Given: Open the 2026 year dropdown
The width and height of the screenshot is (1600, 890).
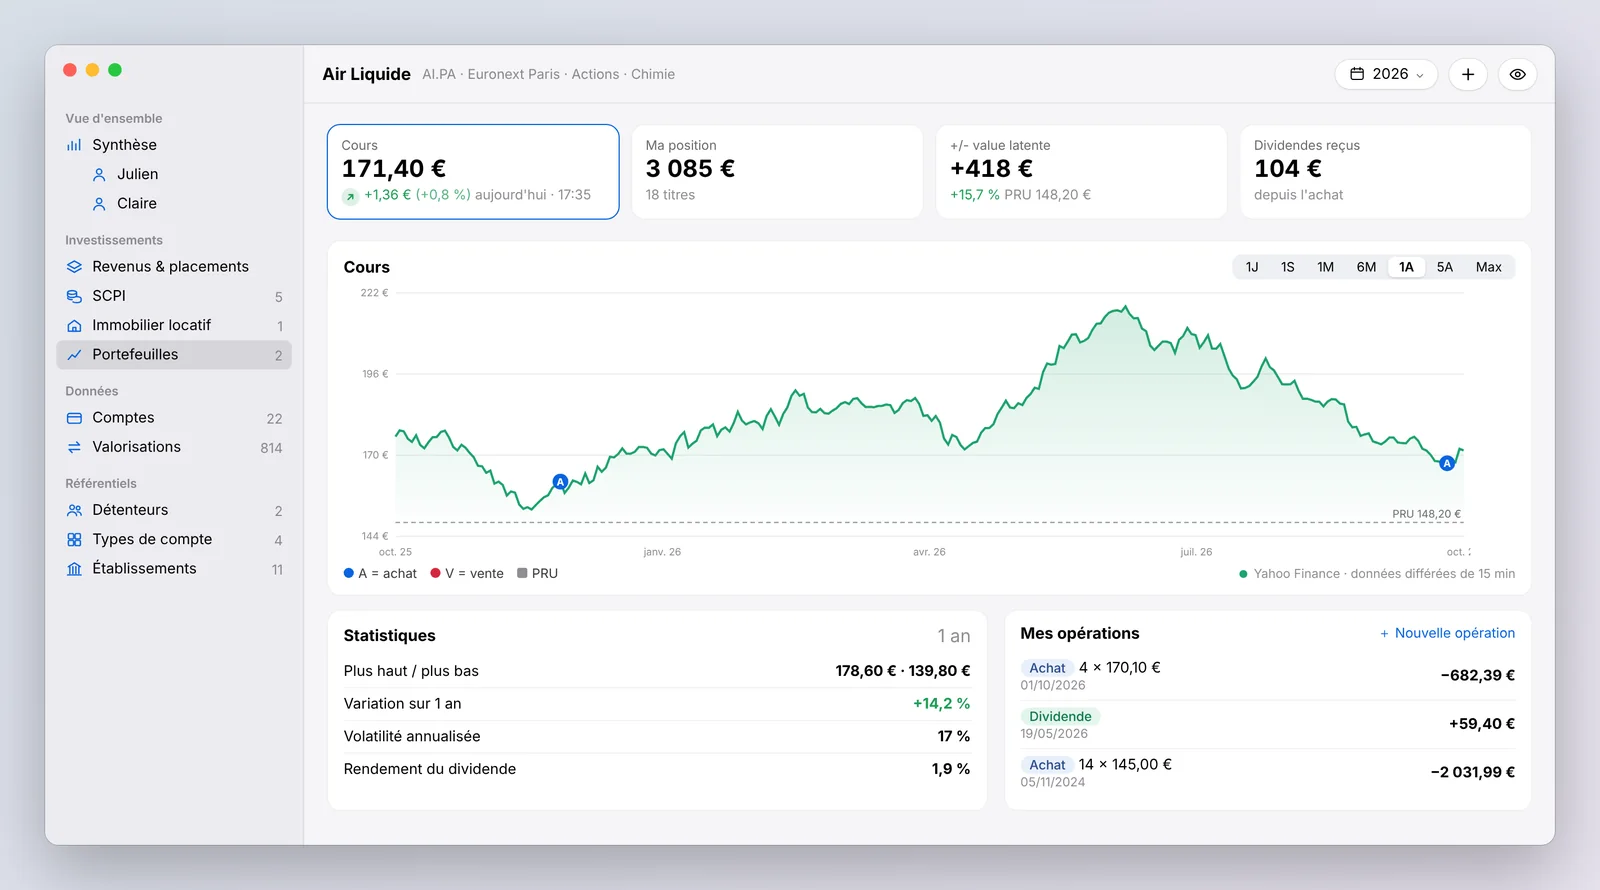Looking at the screenshot, I should tap(1386, 74).
